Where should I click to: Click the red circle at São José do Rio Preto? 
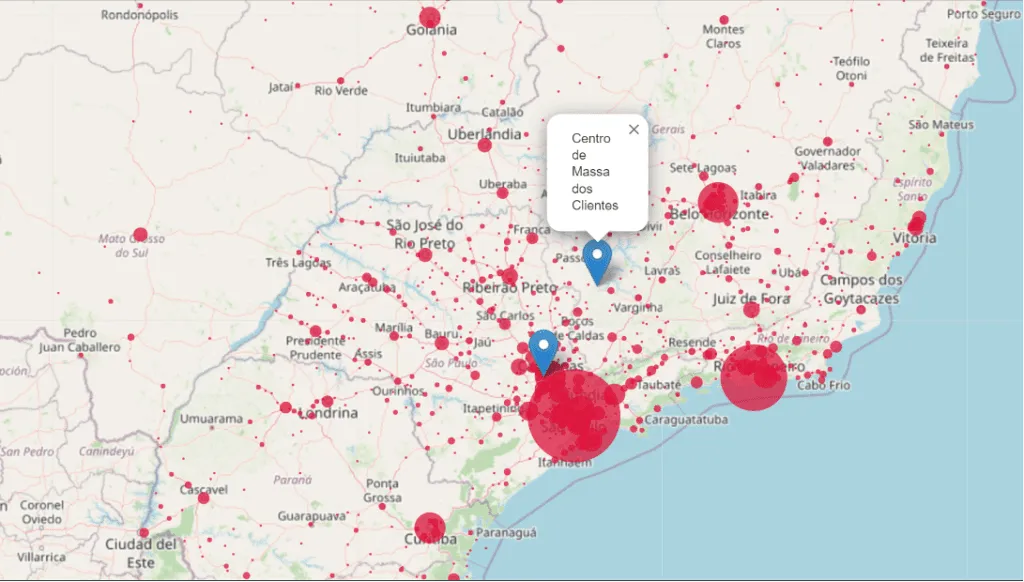coord(424,255)
